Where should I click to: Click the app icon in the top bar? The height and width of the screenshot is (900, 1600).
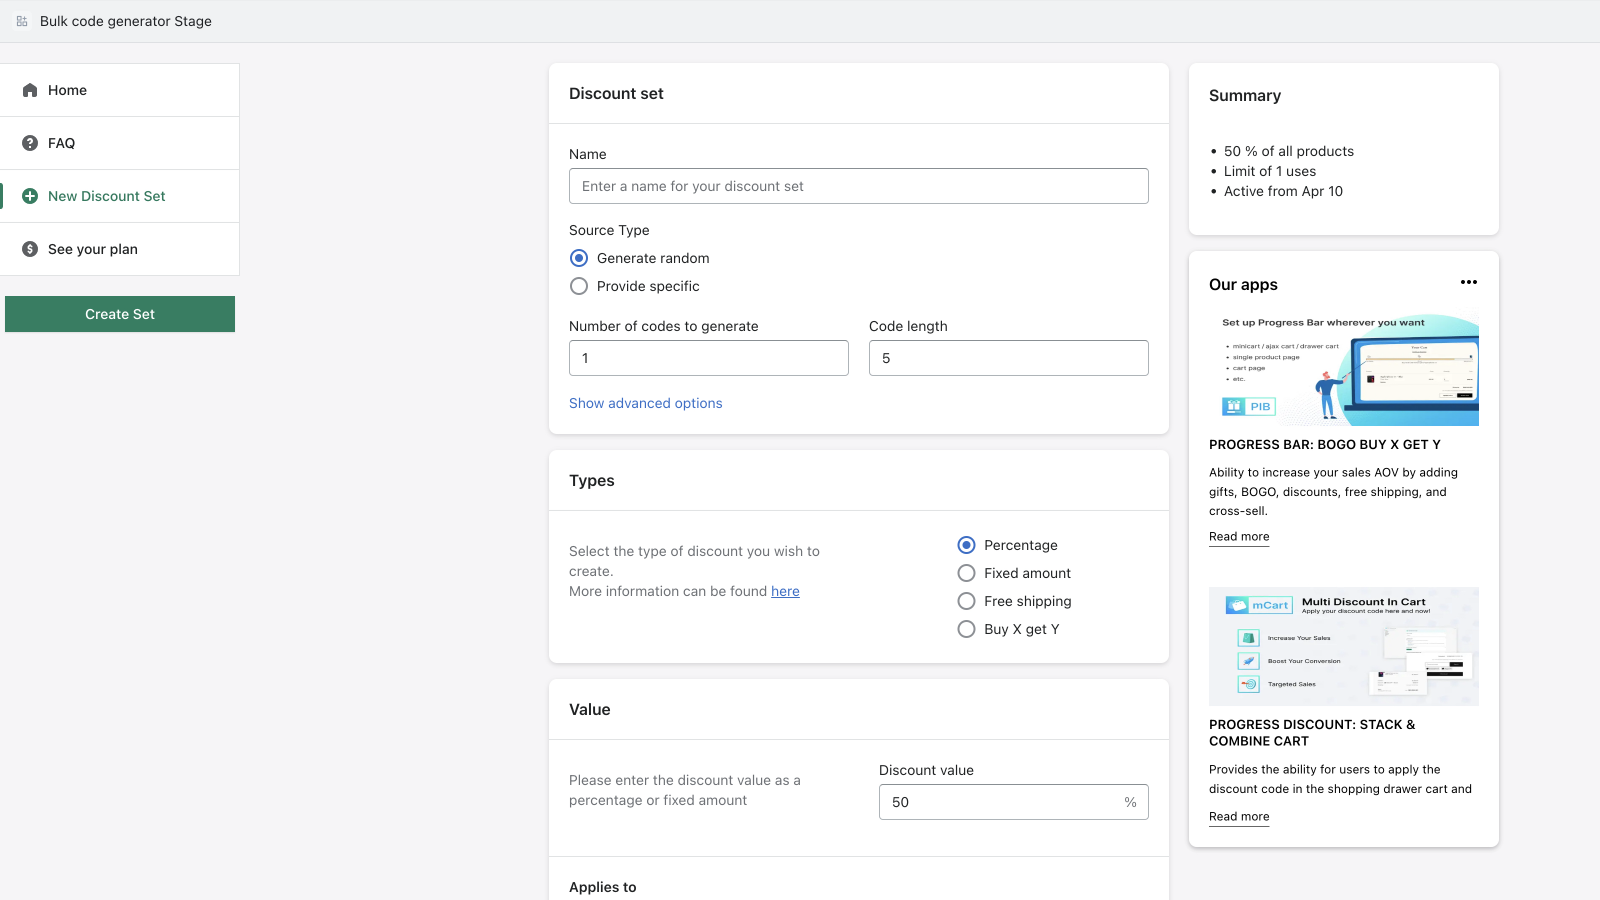(x=22, y=21)
